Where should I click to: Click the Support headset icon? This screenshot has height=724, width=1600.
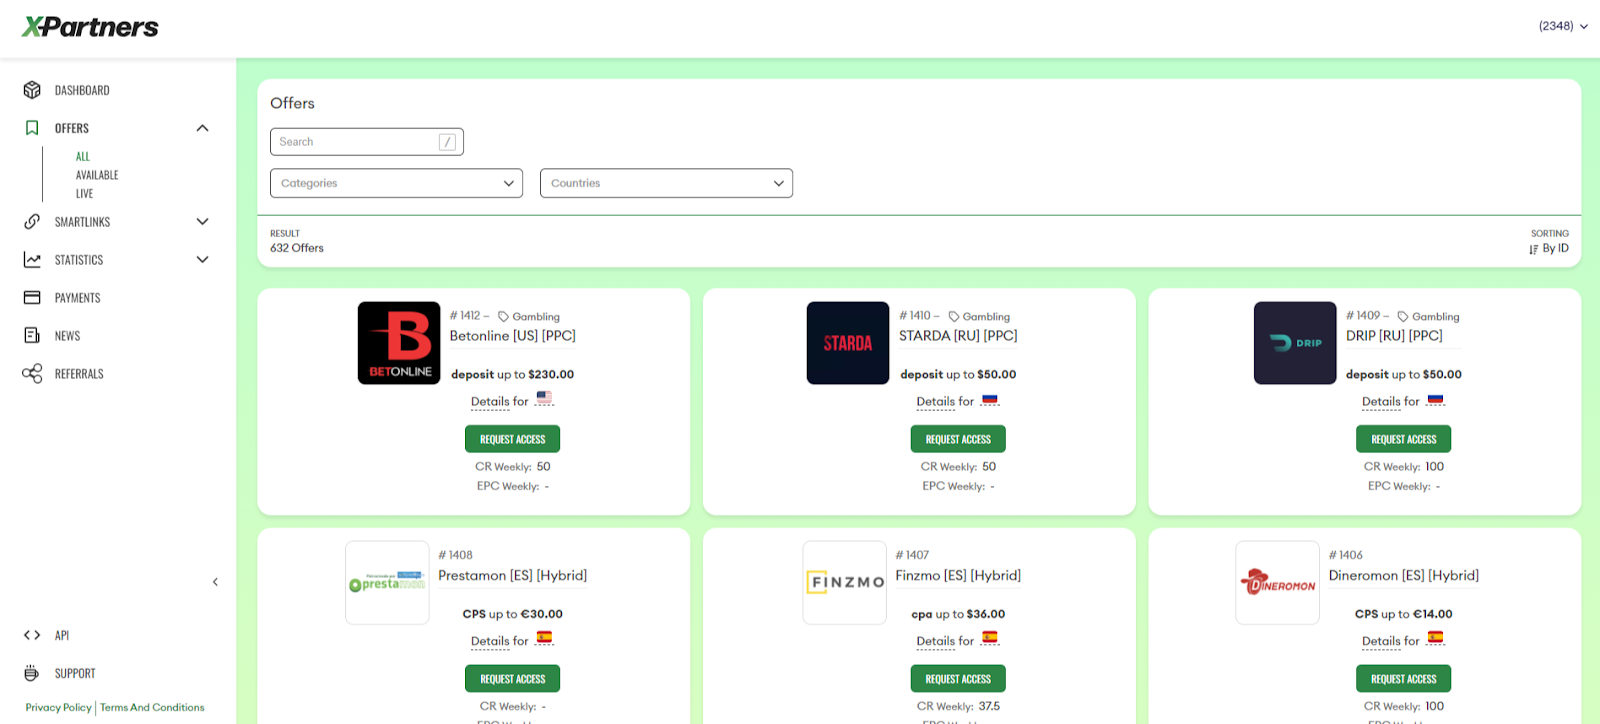32,673
